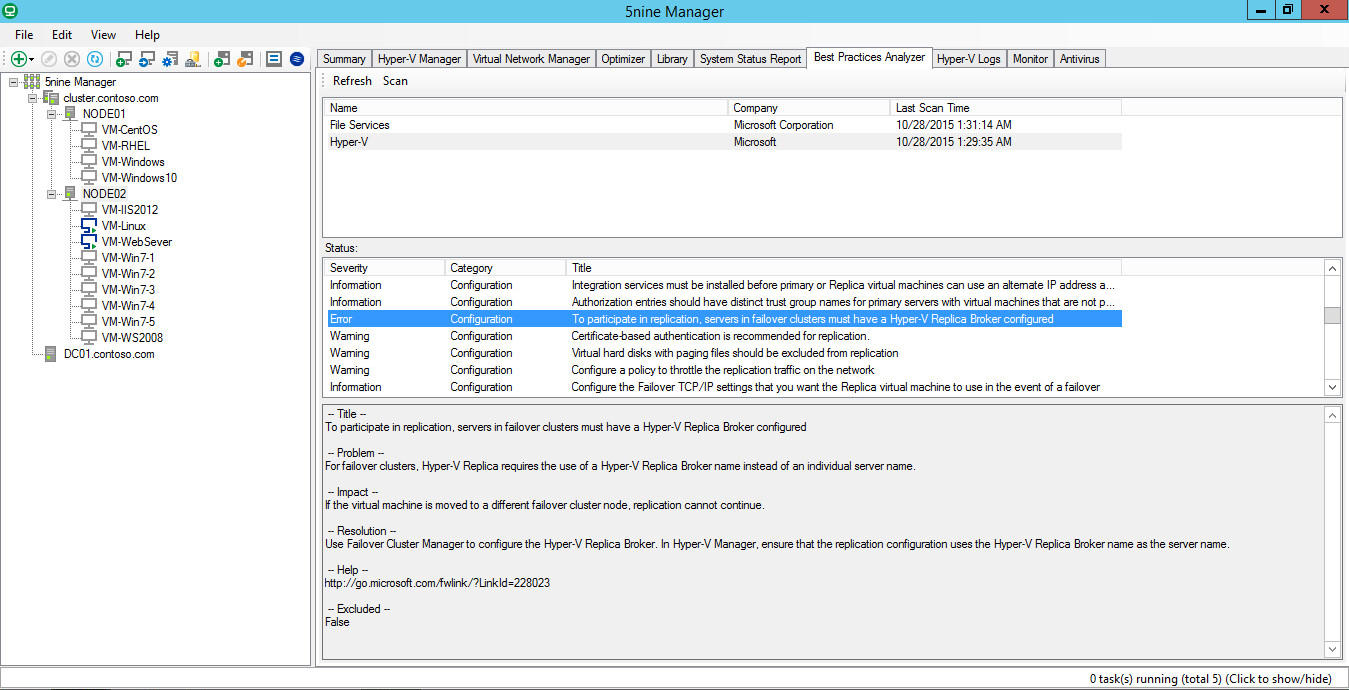
Task: Click the cluster.contoso.com cluster icon
Action: point(51,98)
